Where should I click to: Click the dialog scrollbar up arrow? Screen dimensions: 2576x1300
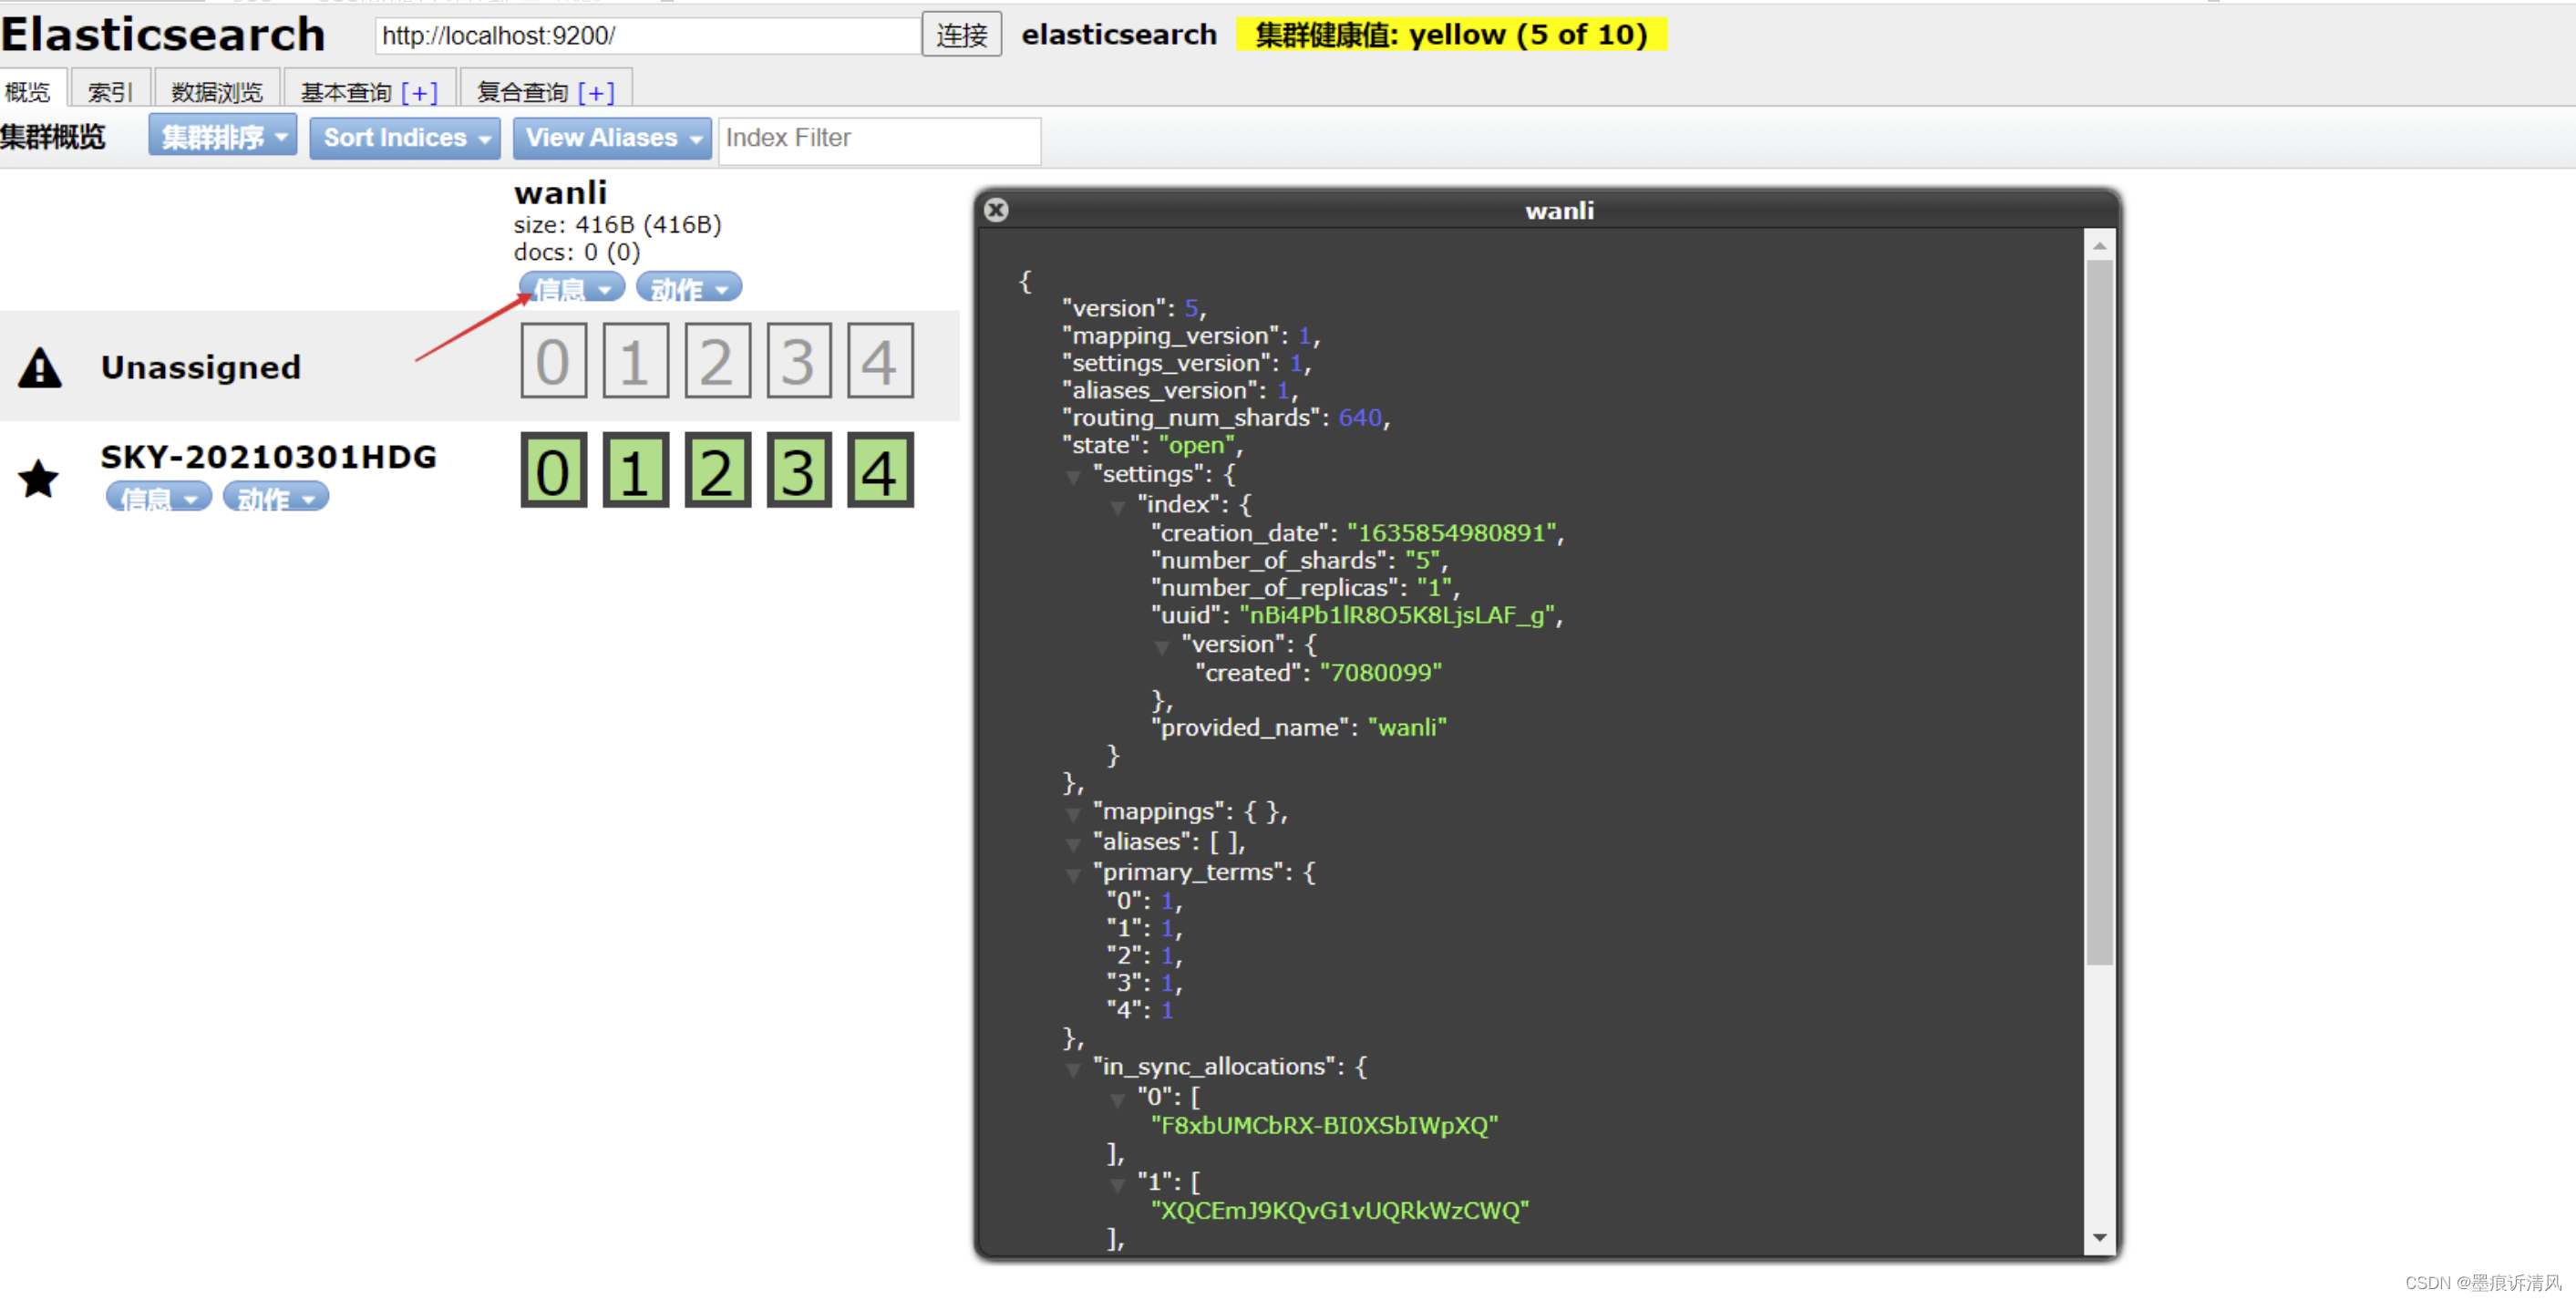click(x=2099, y=245)
